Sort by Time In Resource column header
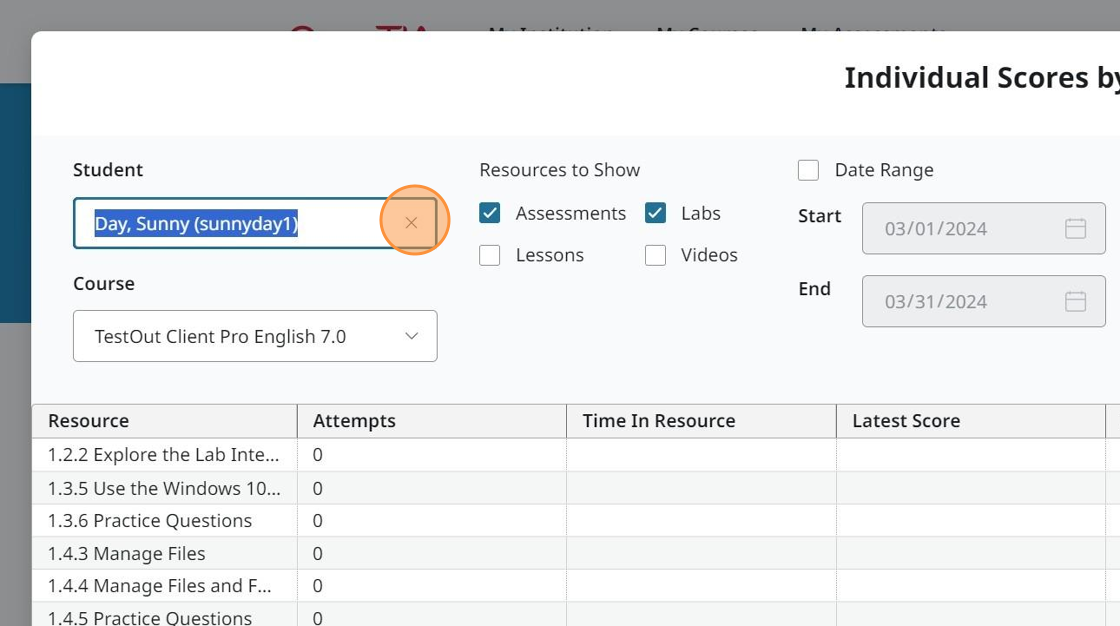The width and height of the screenshot is (1120, 626). (x=658, y=421)
